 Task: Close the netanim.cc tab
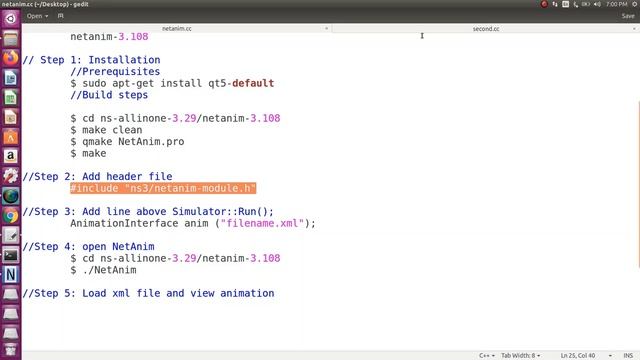coord(326,29)
